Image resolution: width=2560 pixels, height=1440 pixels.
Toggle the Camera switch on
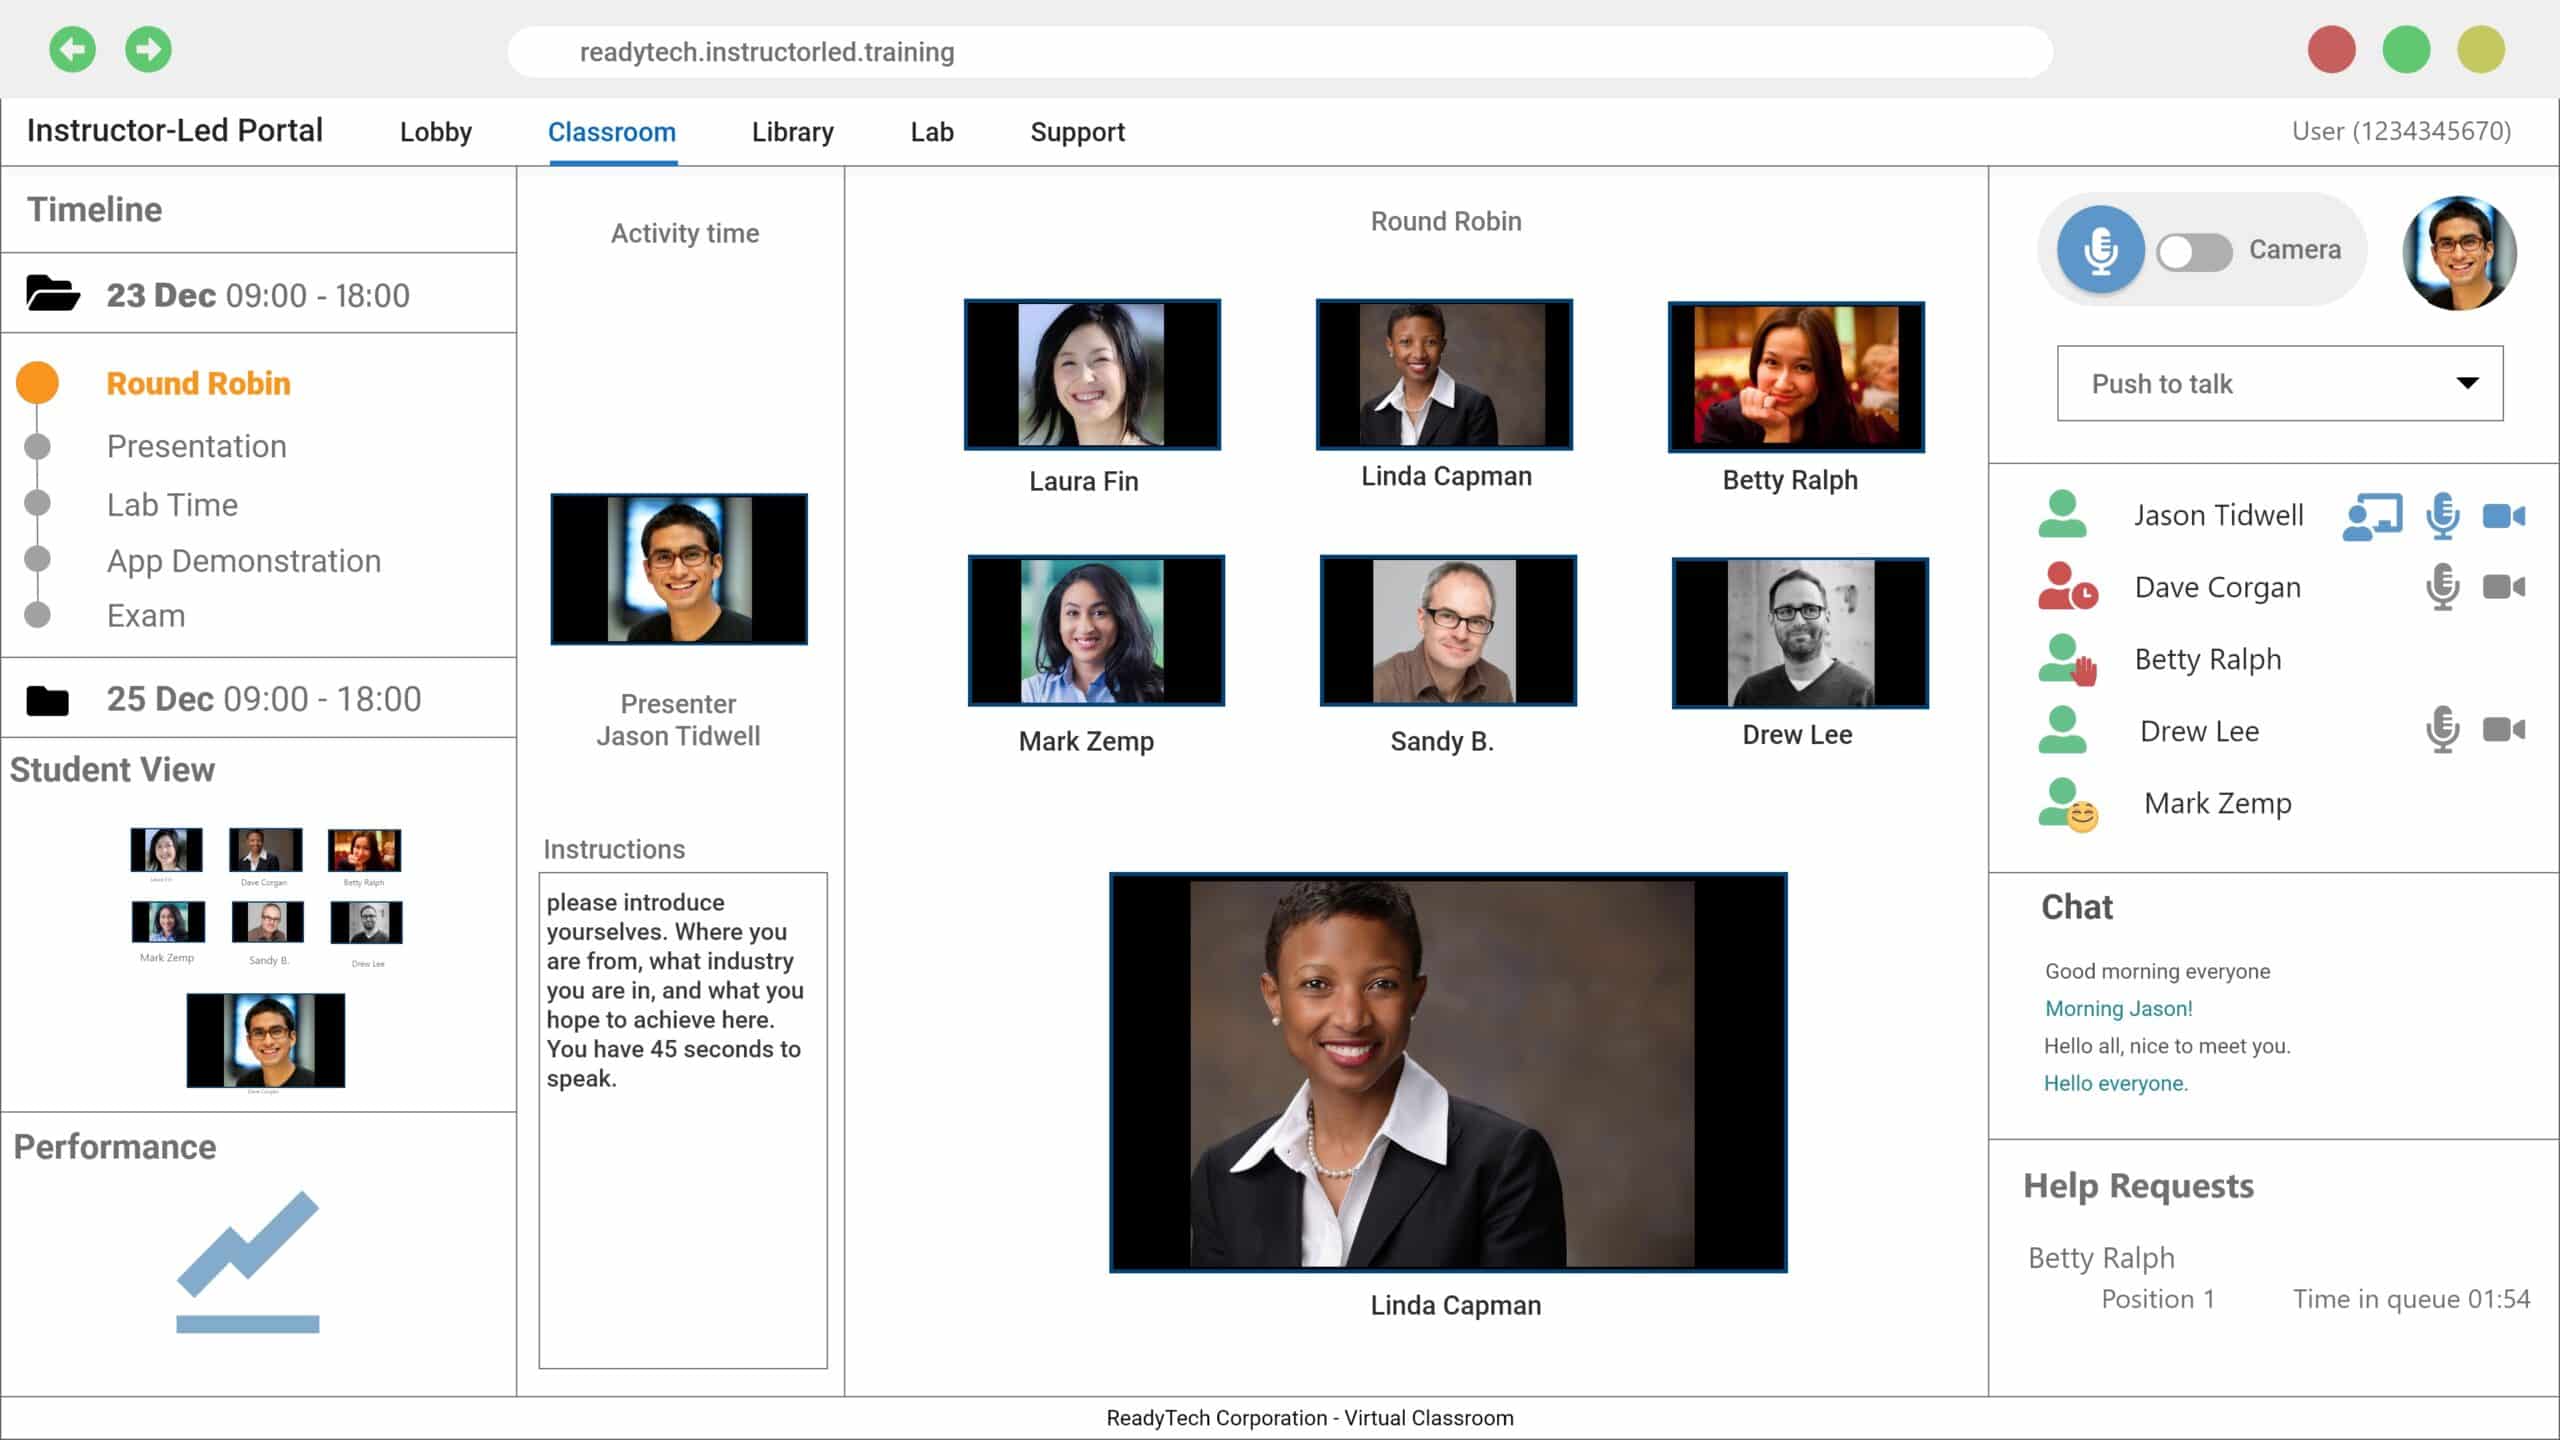click(2193, 251)
